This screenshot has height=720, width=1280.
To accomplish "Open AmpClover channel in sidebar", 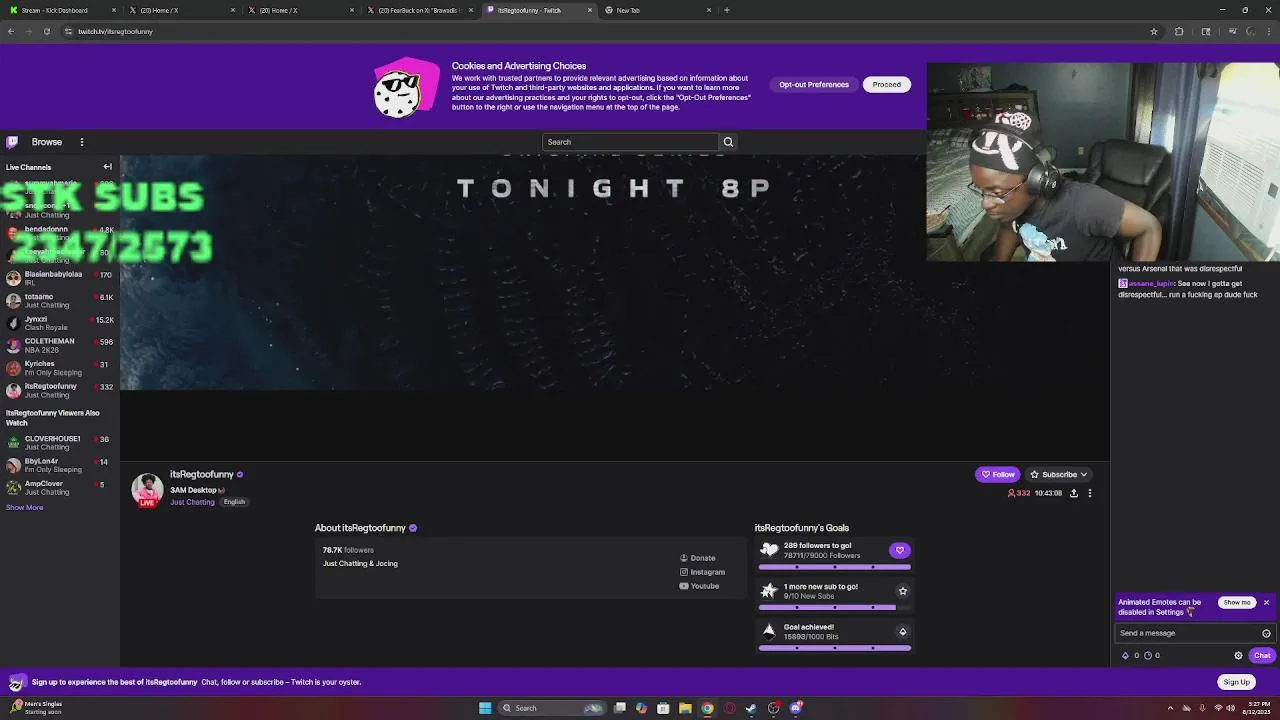I will point(60,488).
